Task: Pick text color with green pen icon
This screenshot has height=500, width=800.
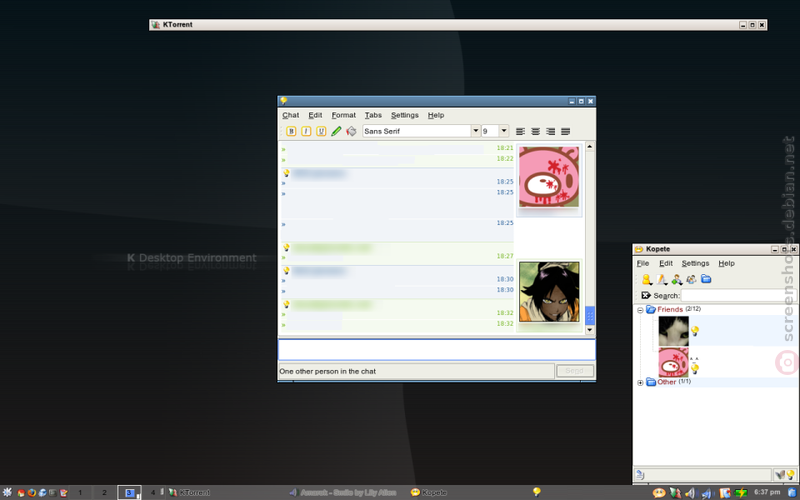Action: [x=336, y=131]
